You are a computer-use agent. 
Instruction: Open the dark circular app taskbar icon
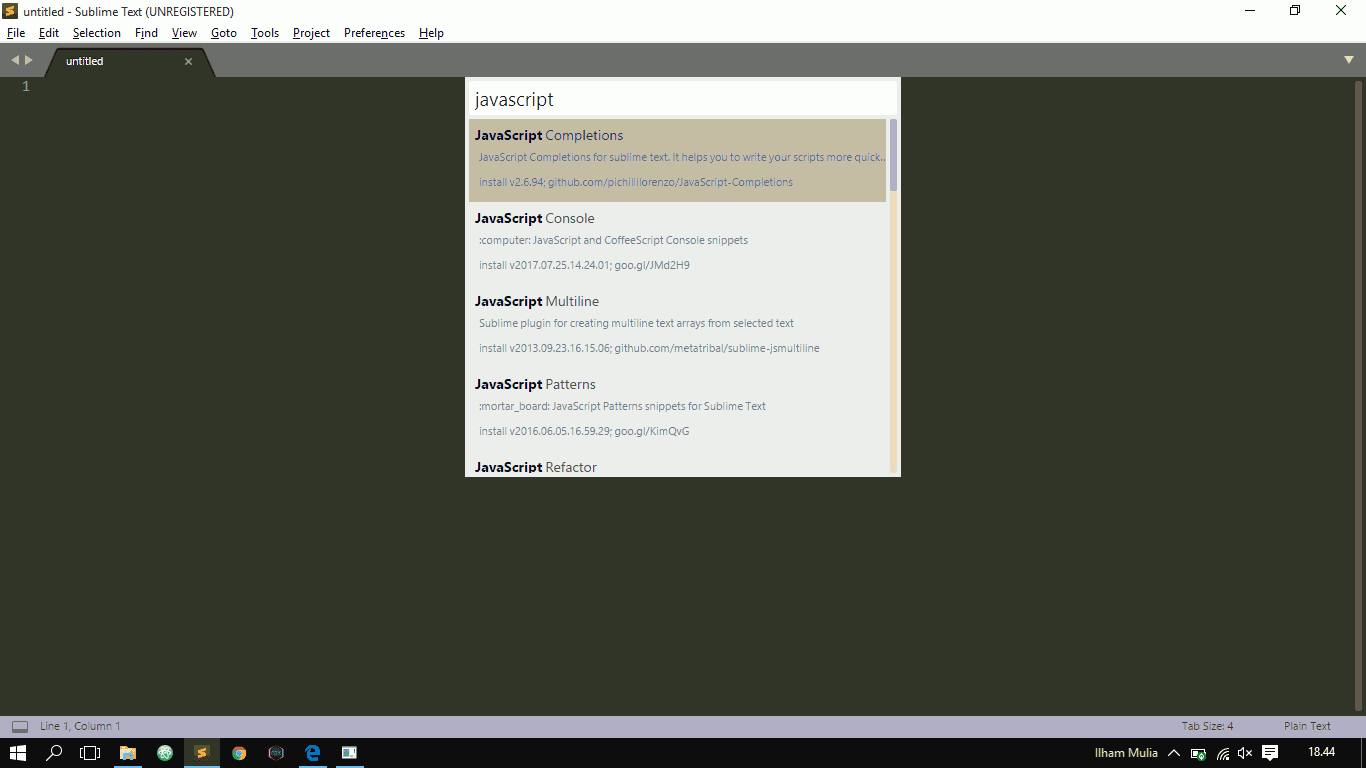tap(276, 753)
